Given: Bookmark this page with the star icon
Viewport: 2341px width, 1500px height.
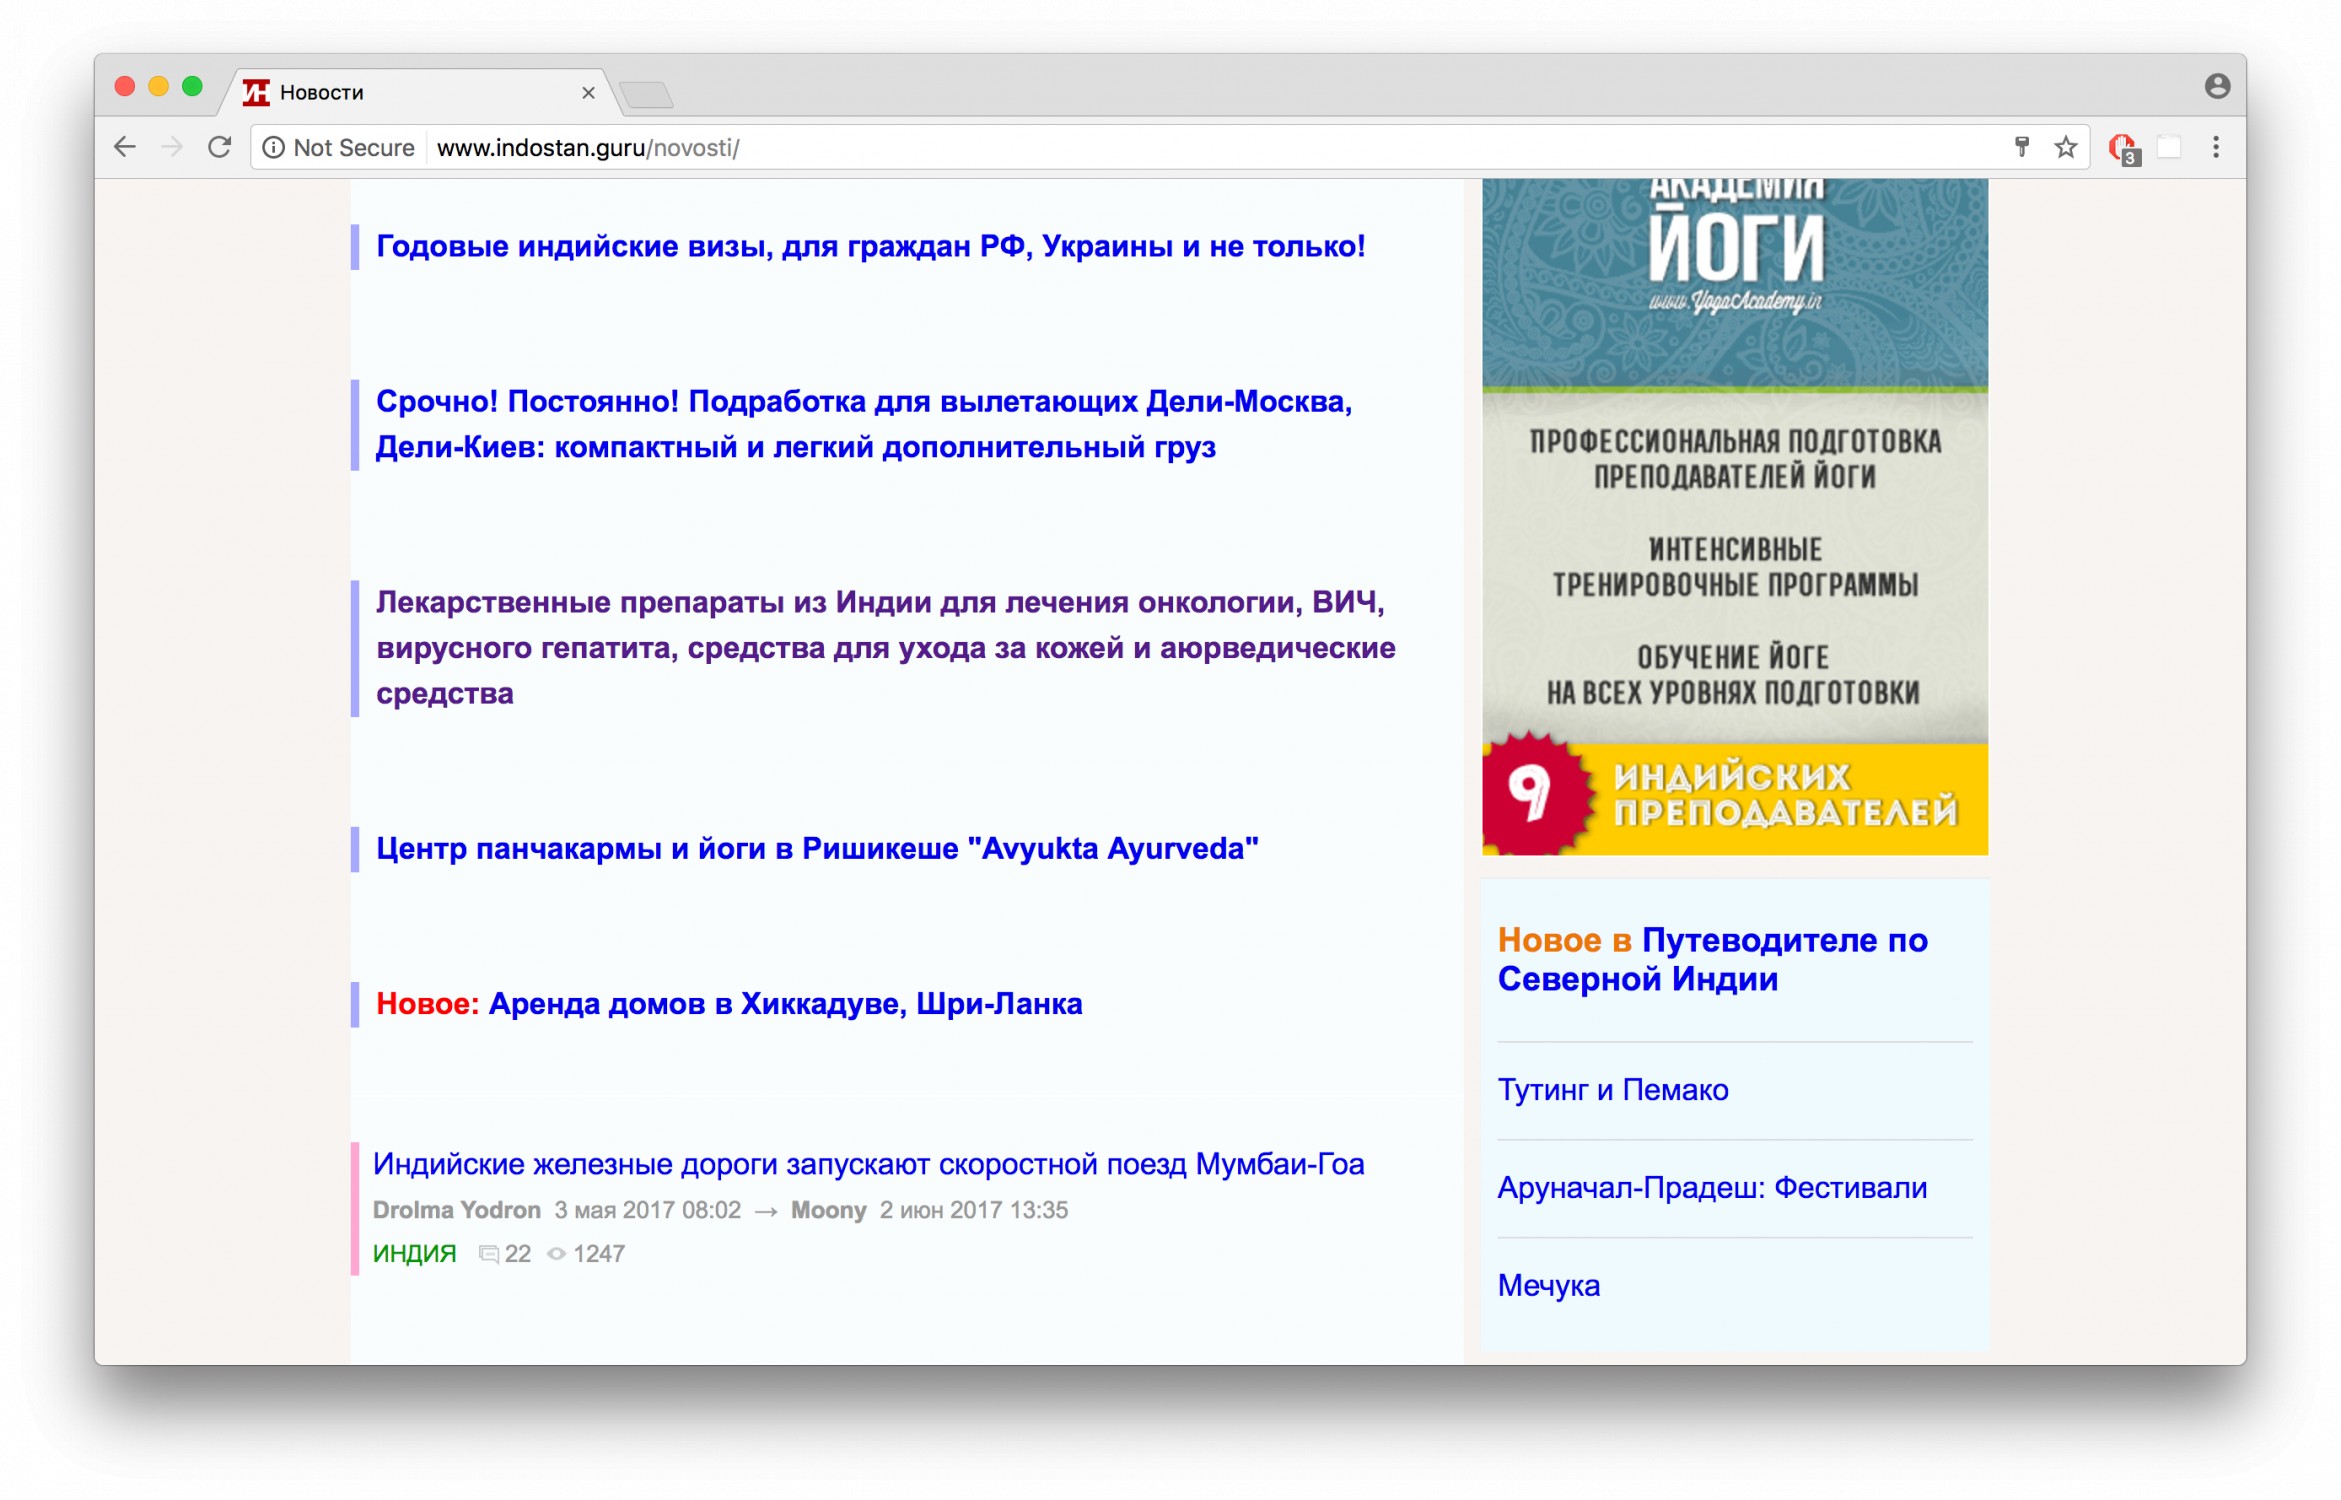Looking at the screenshot, I should [x=2066, y=148].
